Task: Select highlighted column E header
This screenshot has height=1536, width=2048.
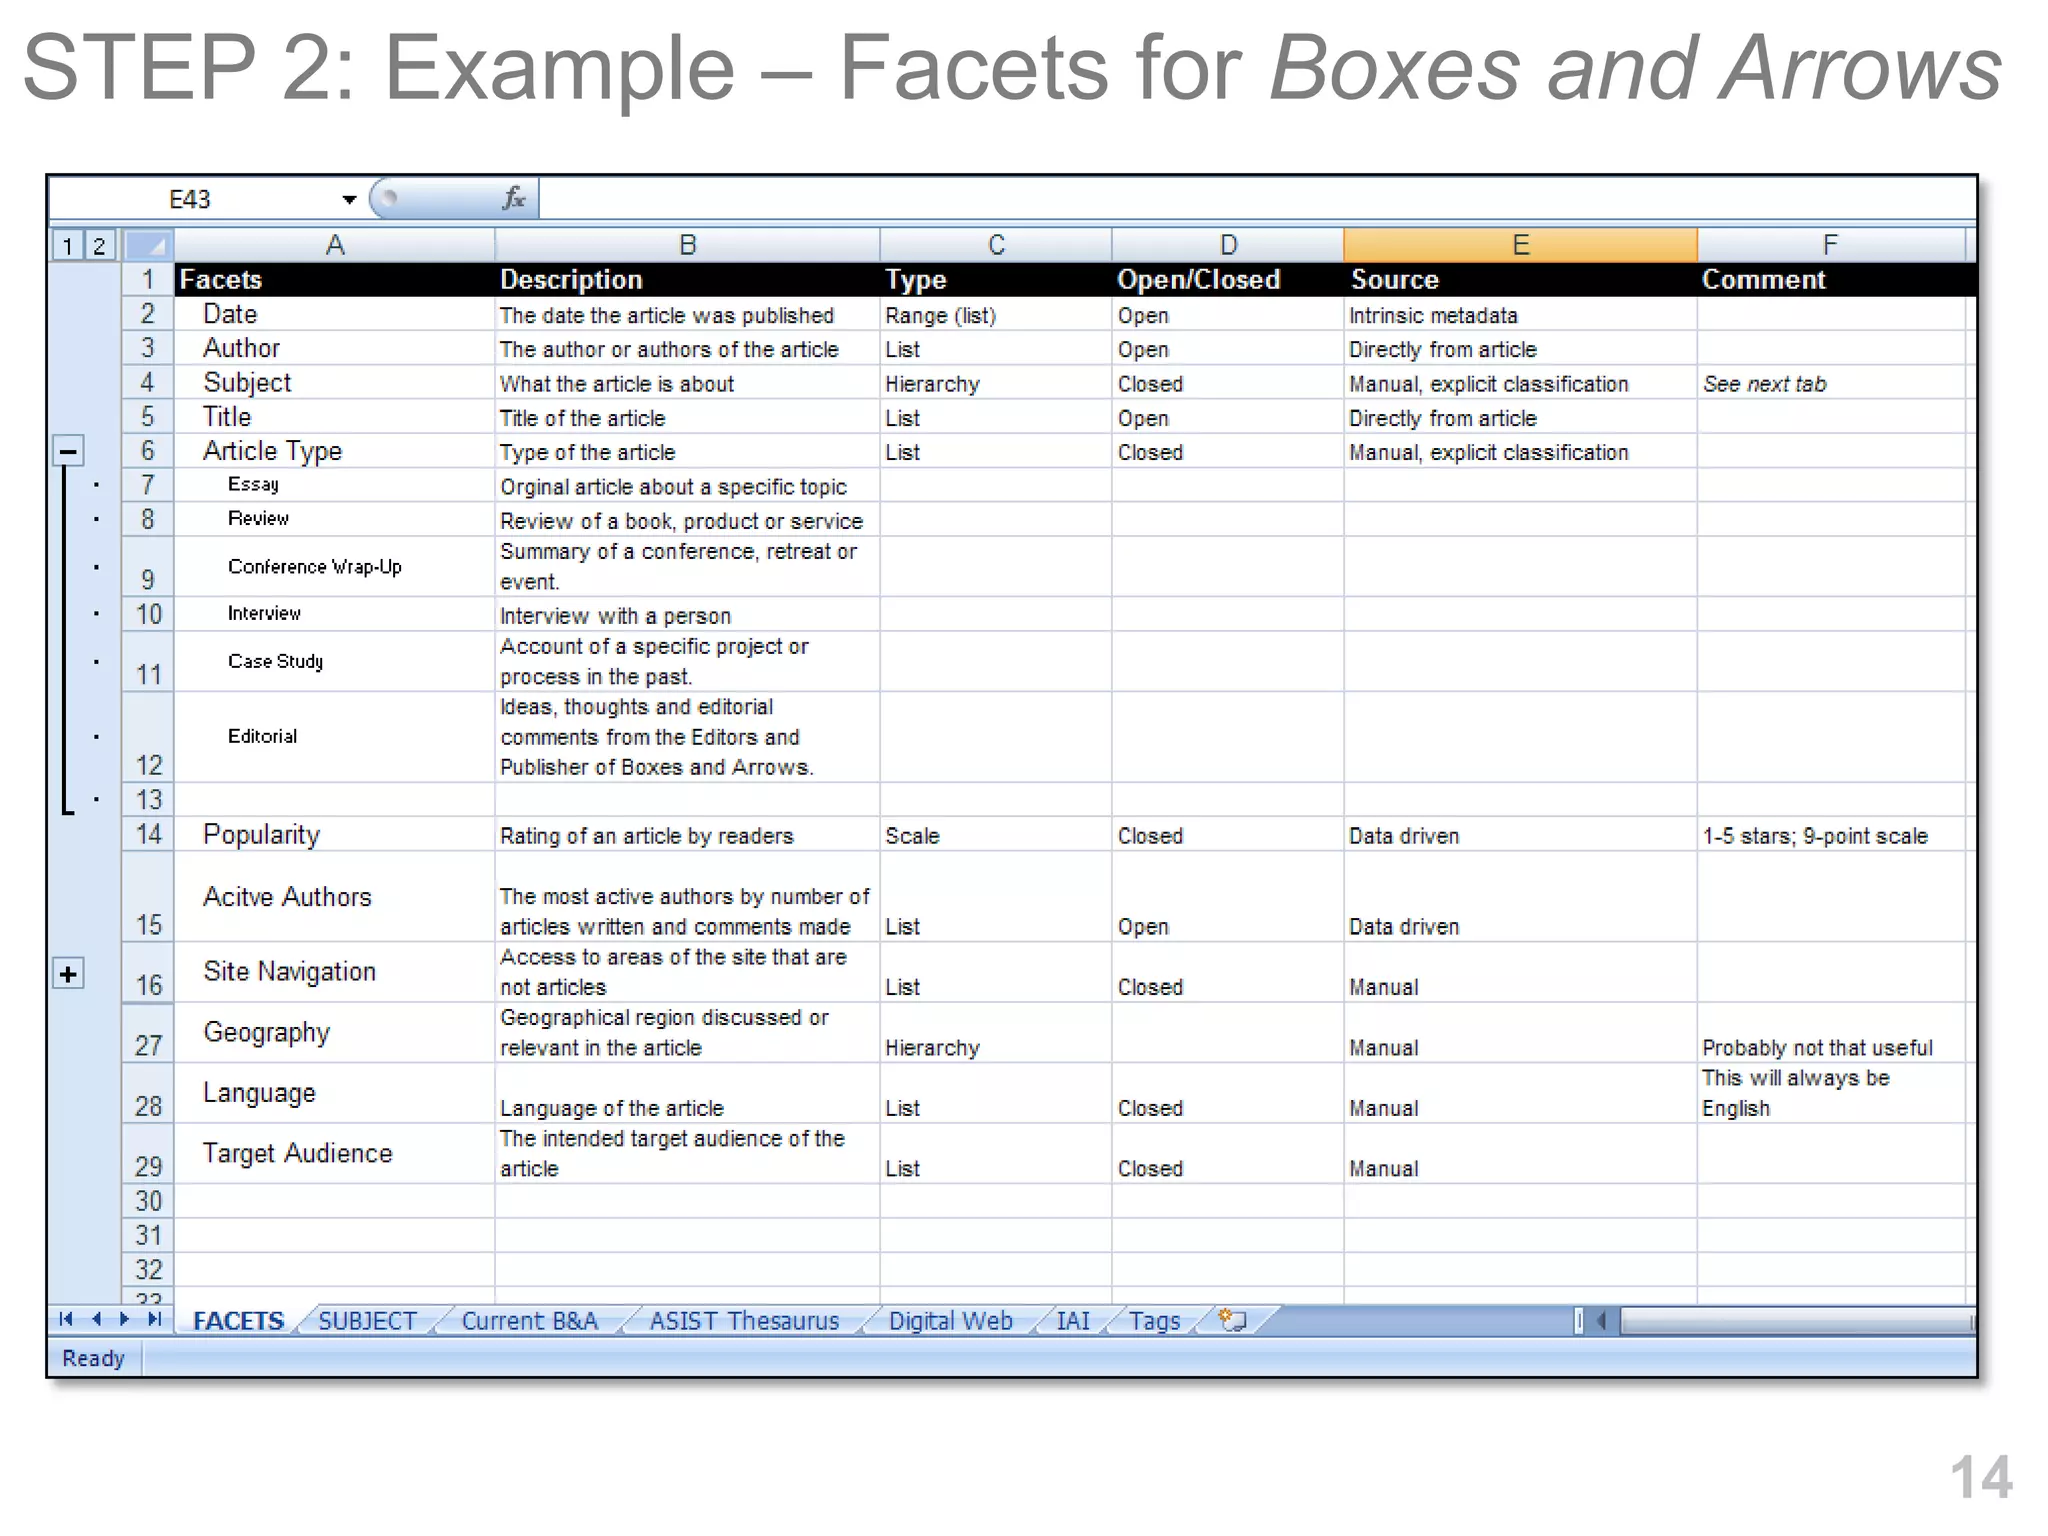Action: (x=1520, y=245)
